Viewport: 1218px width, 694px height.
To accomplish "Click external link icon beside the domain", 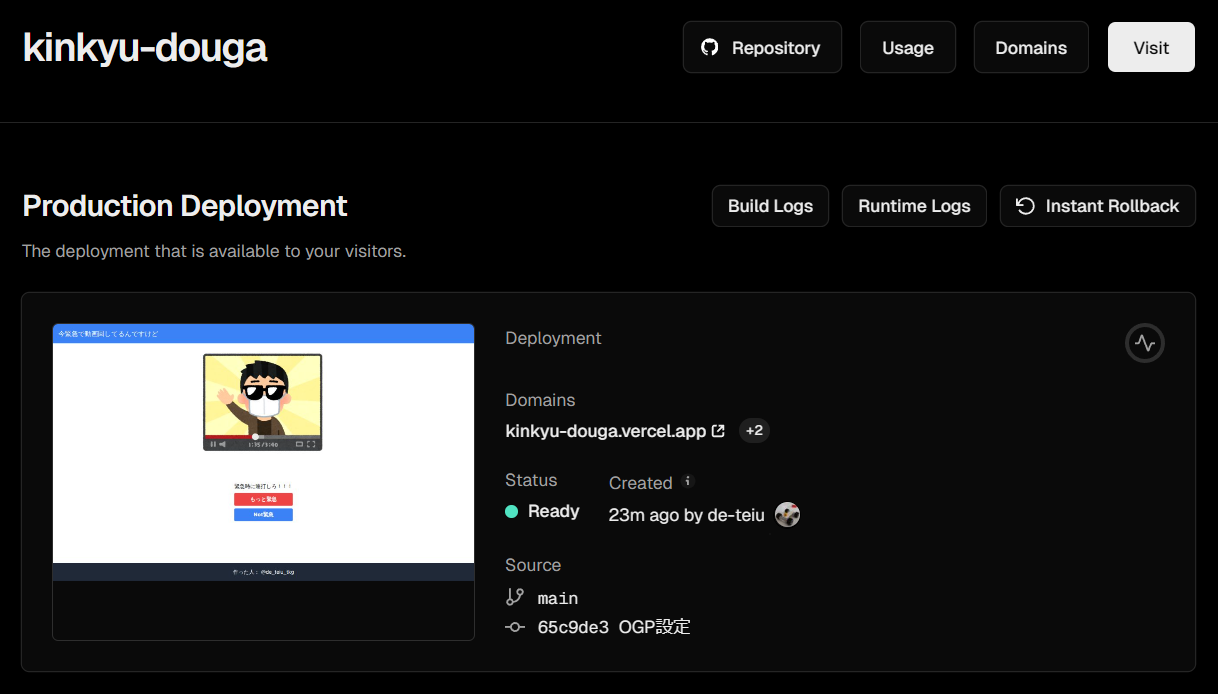I will click(718, 431).
